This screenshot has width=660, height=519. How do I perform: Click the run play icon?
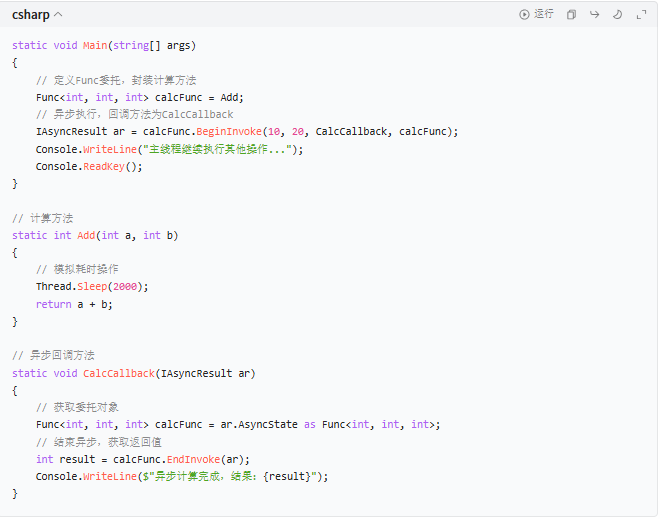pos(524,15)
